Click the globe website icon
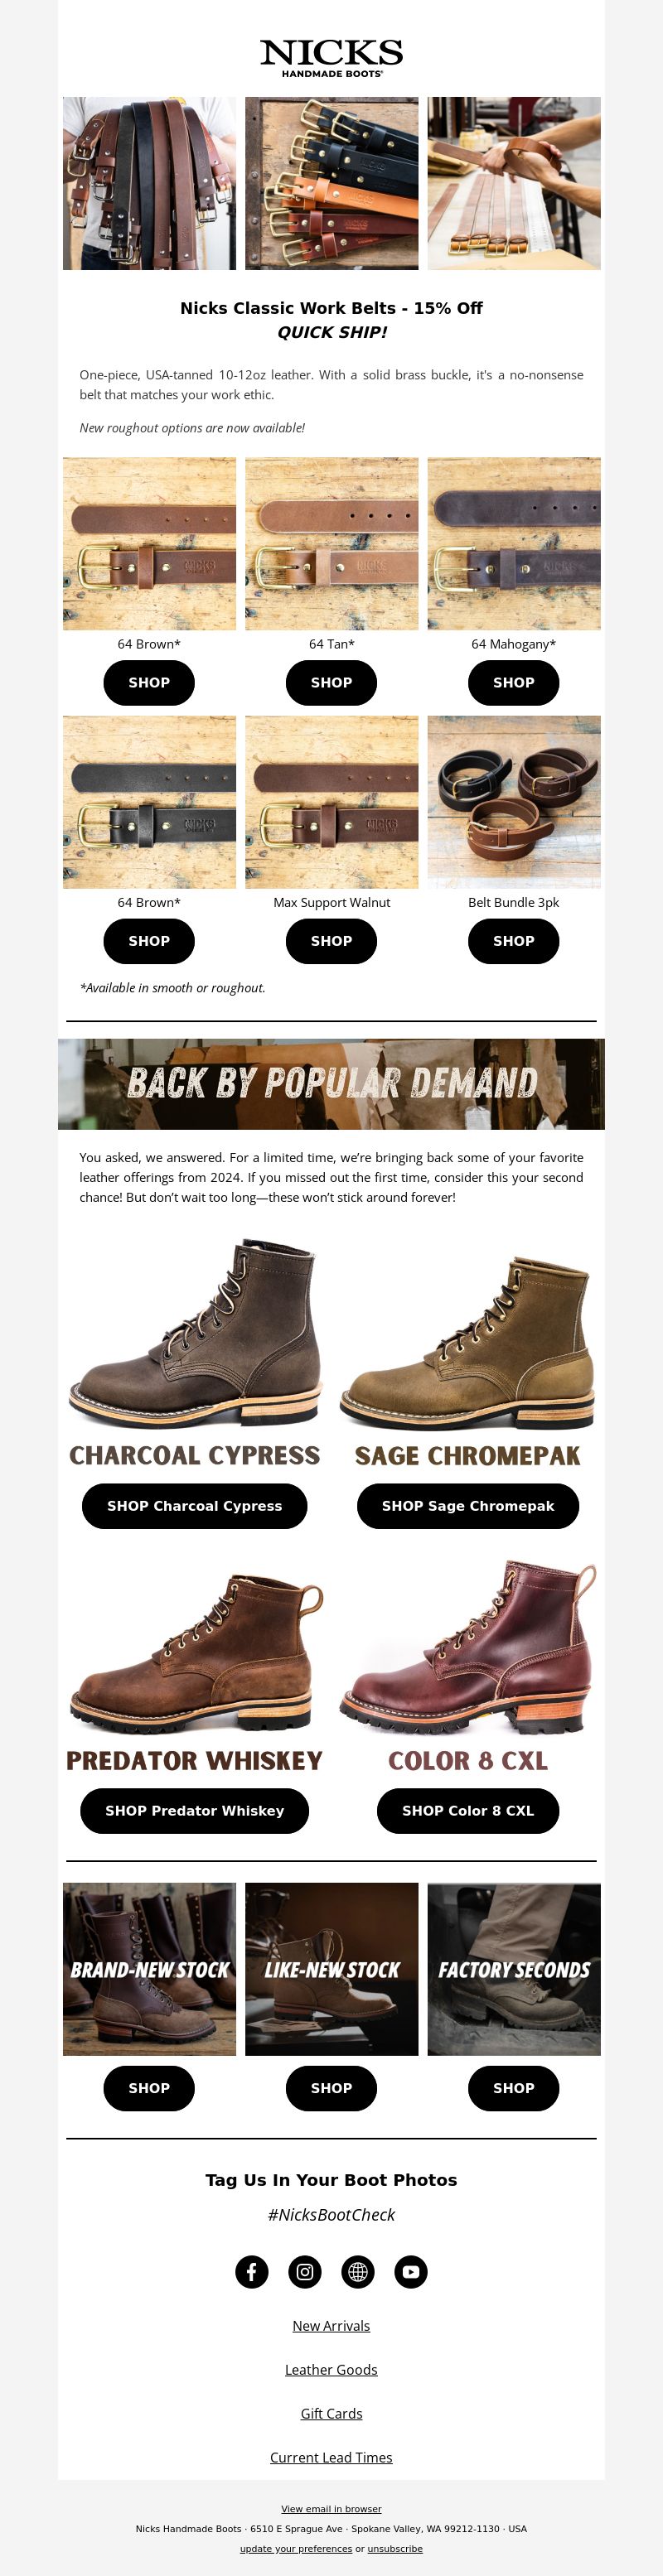 tap(358, 2271)
